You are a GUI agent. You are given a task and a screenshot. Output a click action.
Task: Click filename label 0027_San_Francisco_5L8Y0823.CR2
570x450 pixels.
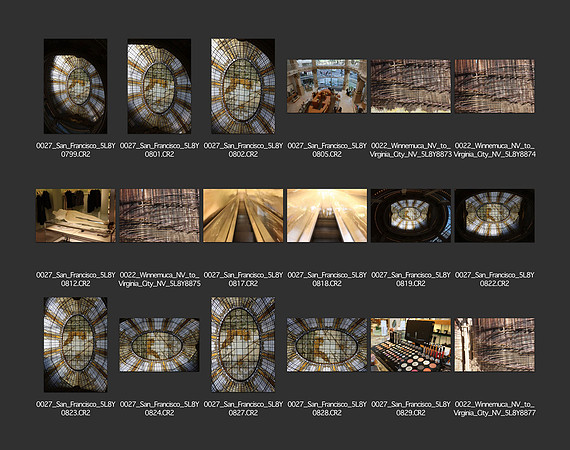tap(76, 409)
